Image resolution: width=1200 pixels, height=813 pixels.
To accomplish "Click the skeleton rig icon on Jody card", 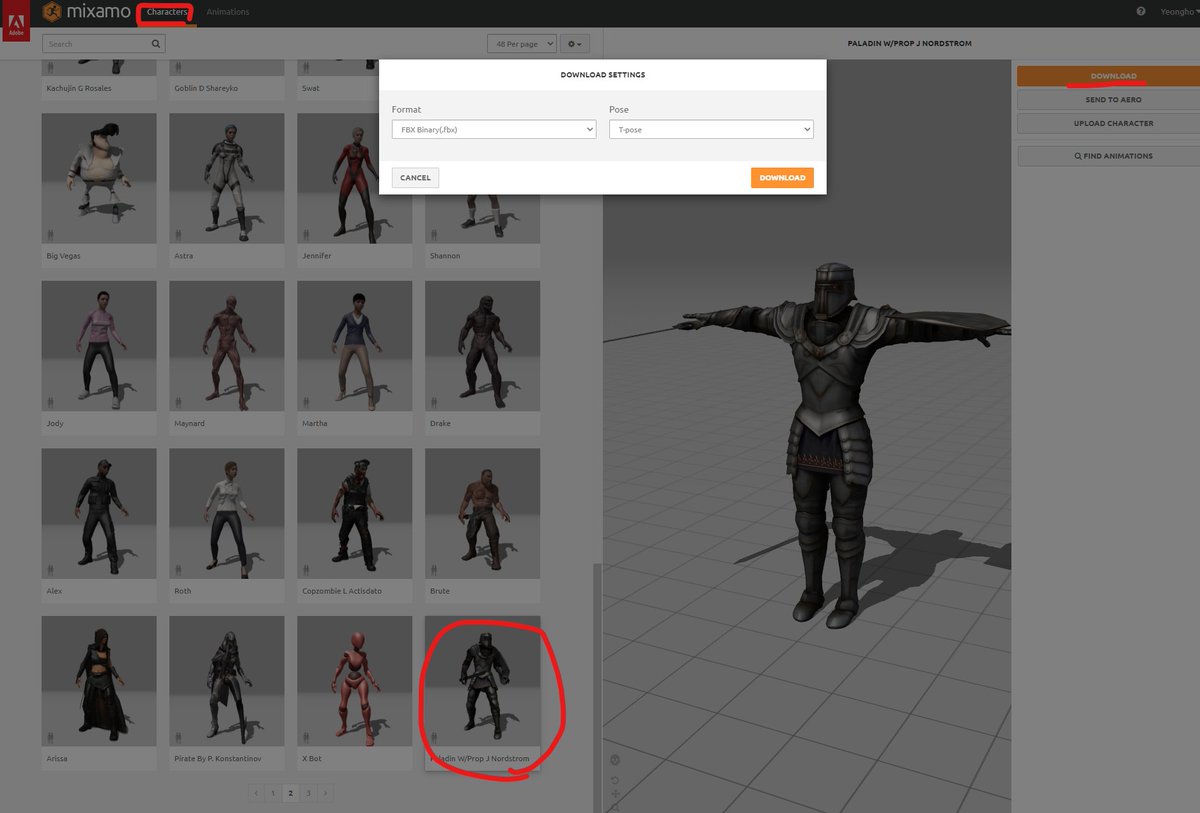I will 49,402.
